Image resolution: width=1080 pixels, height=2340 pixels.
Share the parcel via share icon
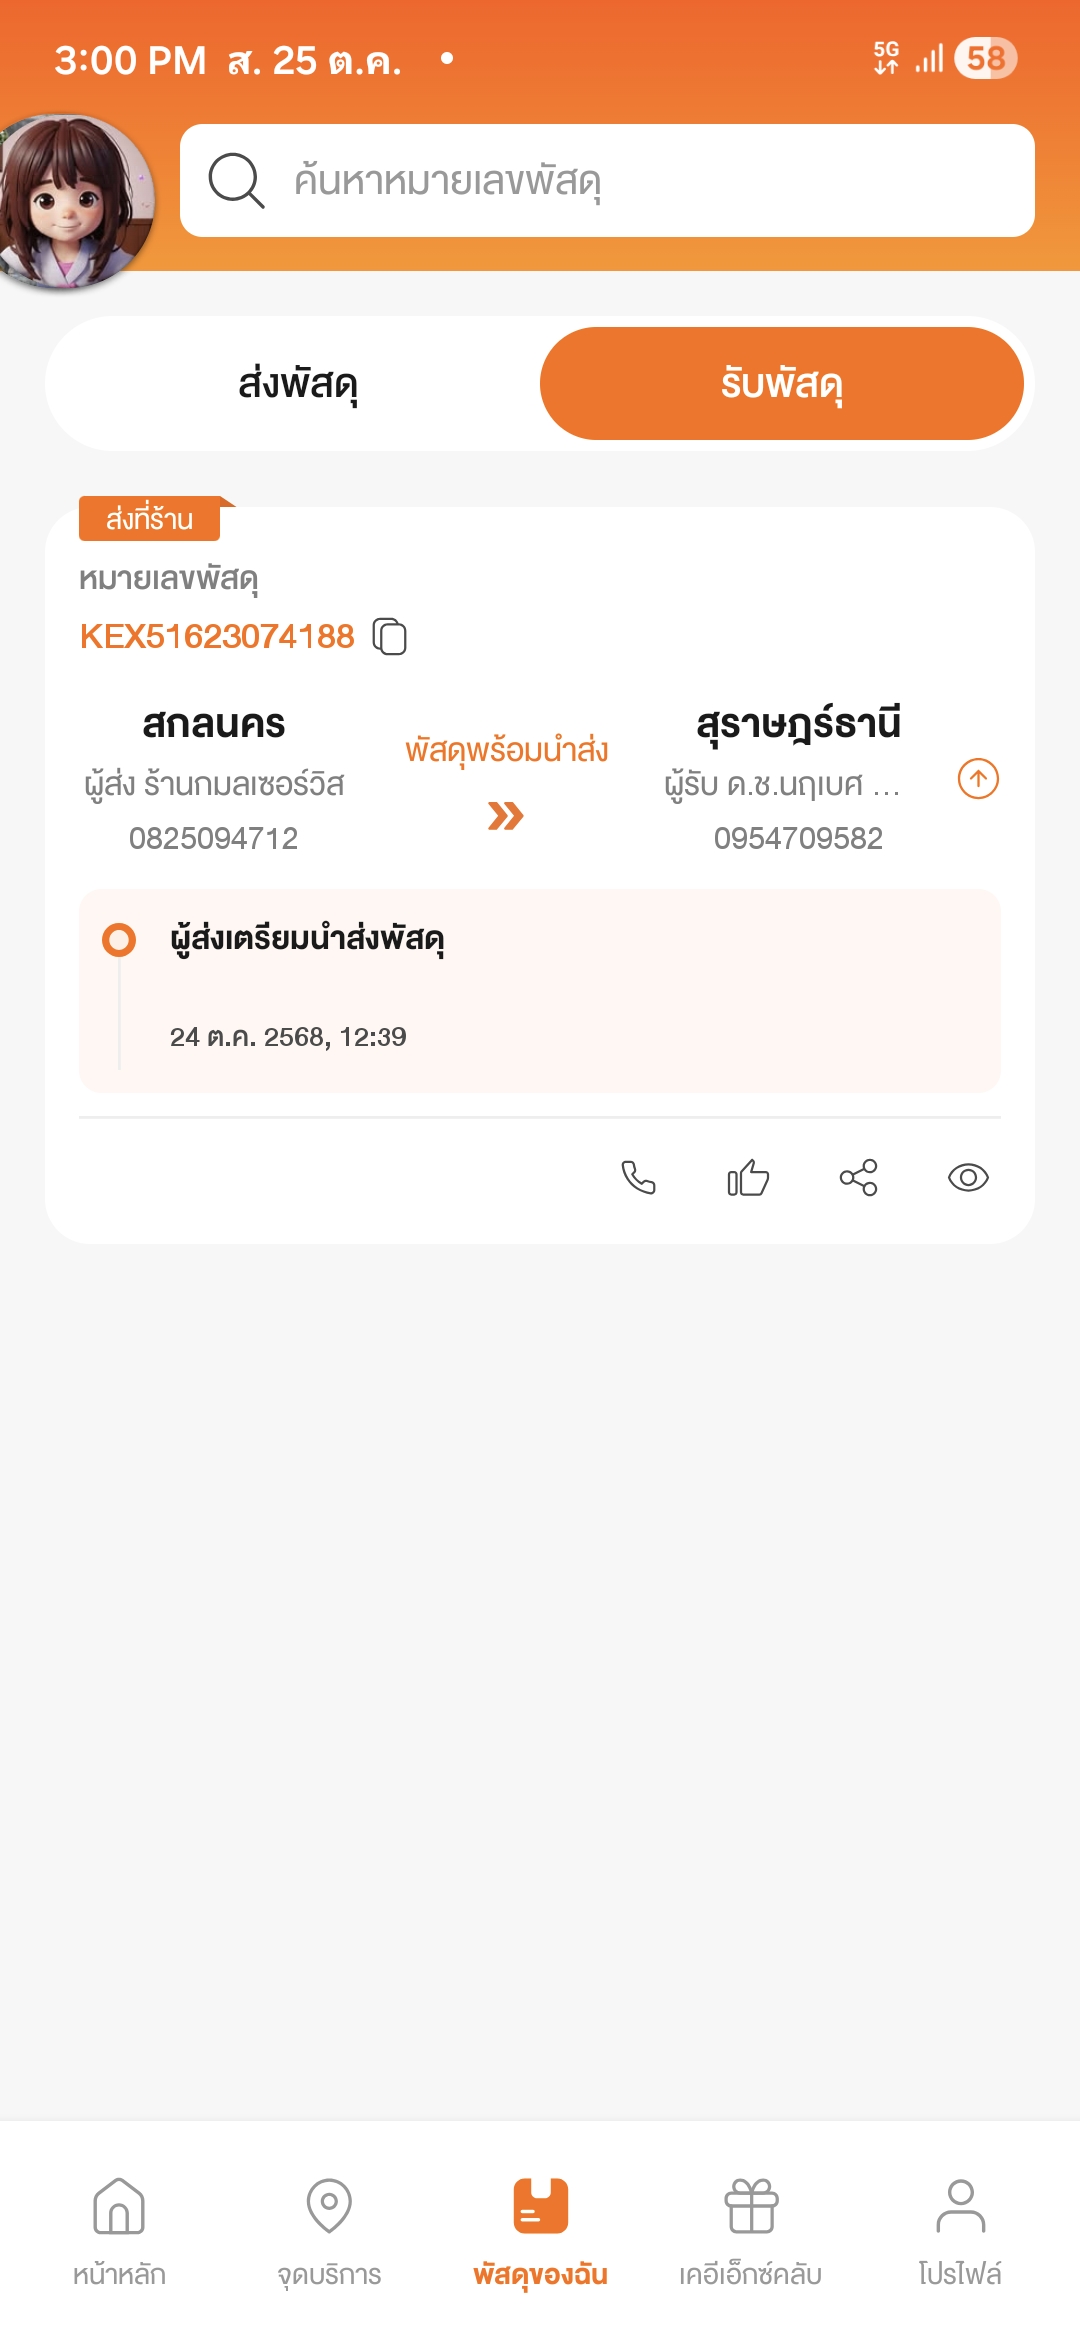click(x=858, y=1177)
